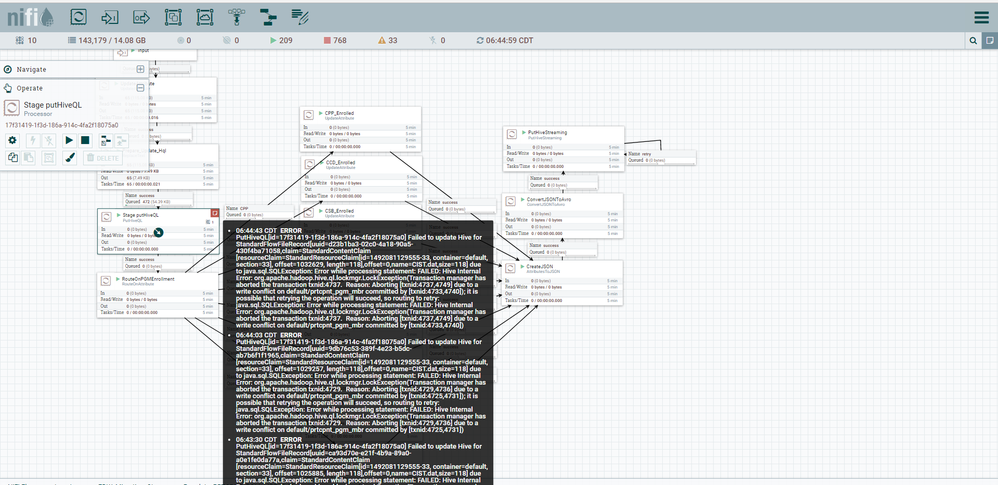Screen dimensions: 998x485
Task: Collapse the Operate panel
Action: pyautogui.click(x=141, y=88)
